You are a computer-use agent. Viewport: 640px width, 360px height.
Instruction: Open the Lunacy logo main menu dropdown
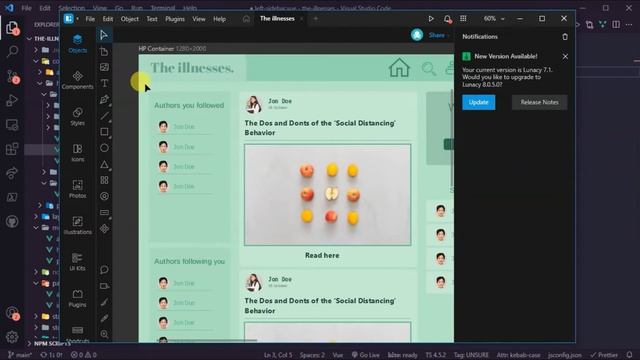pyautogui.click(x=71, y=19)
